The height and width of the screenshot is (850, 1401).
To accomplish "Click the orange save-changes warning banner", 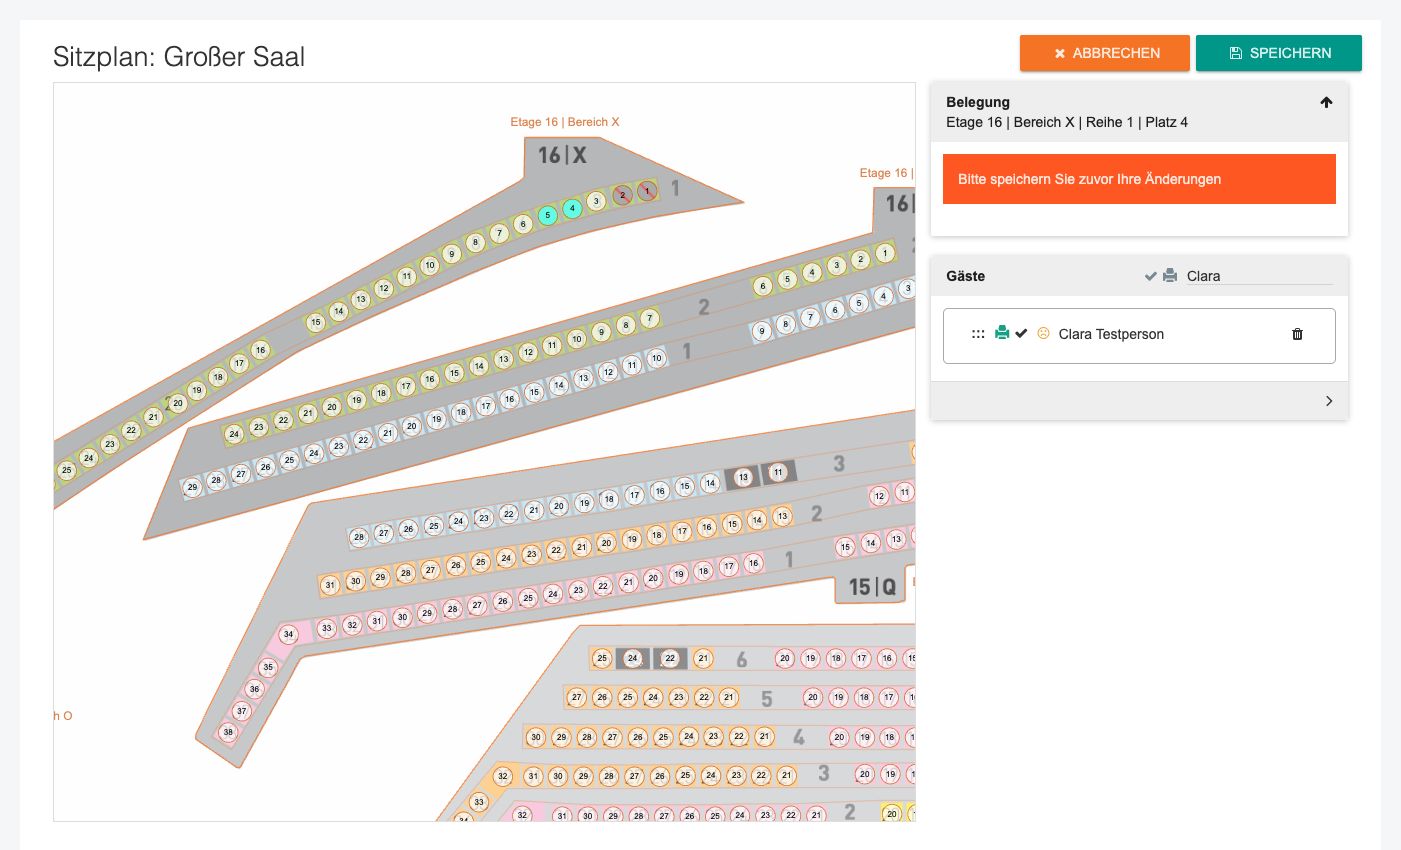I will pos(1139,179).
